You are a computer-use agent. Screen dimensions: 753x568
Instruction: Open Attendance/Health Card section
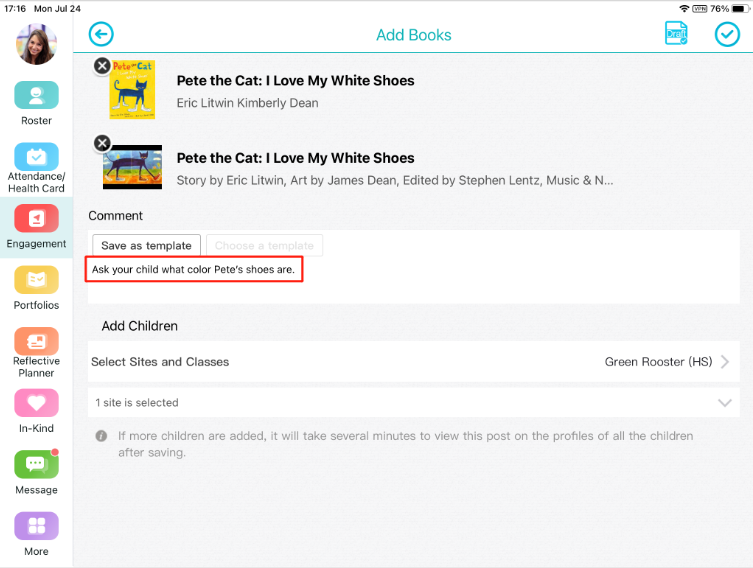(x=36, y=157)
